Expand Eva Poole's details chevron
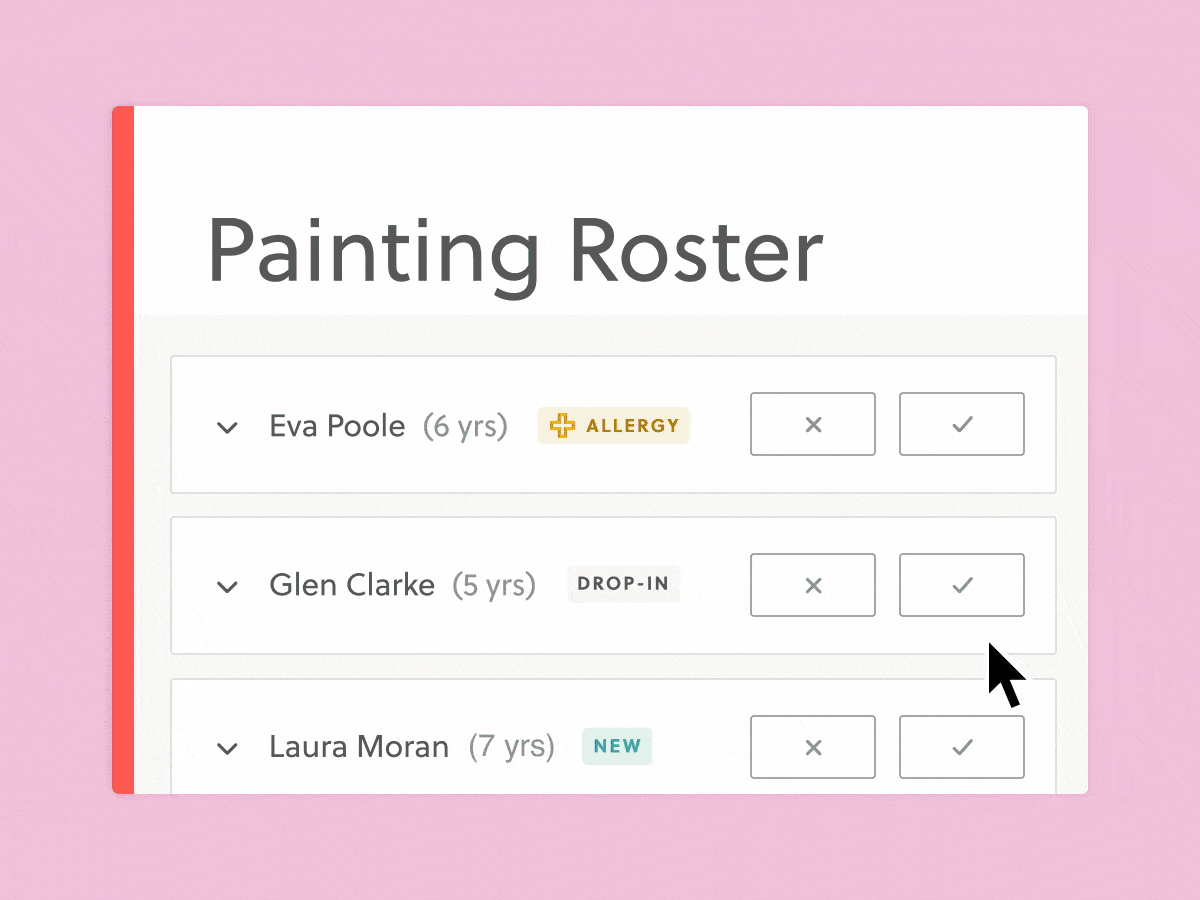The height and width of the screenshot is (900, 1200). (228, 428)
